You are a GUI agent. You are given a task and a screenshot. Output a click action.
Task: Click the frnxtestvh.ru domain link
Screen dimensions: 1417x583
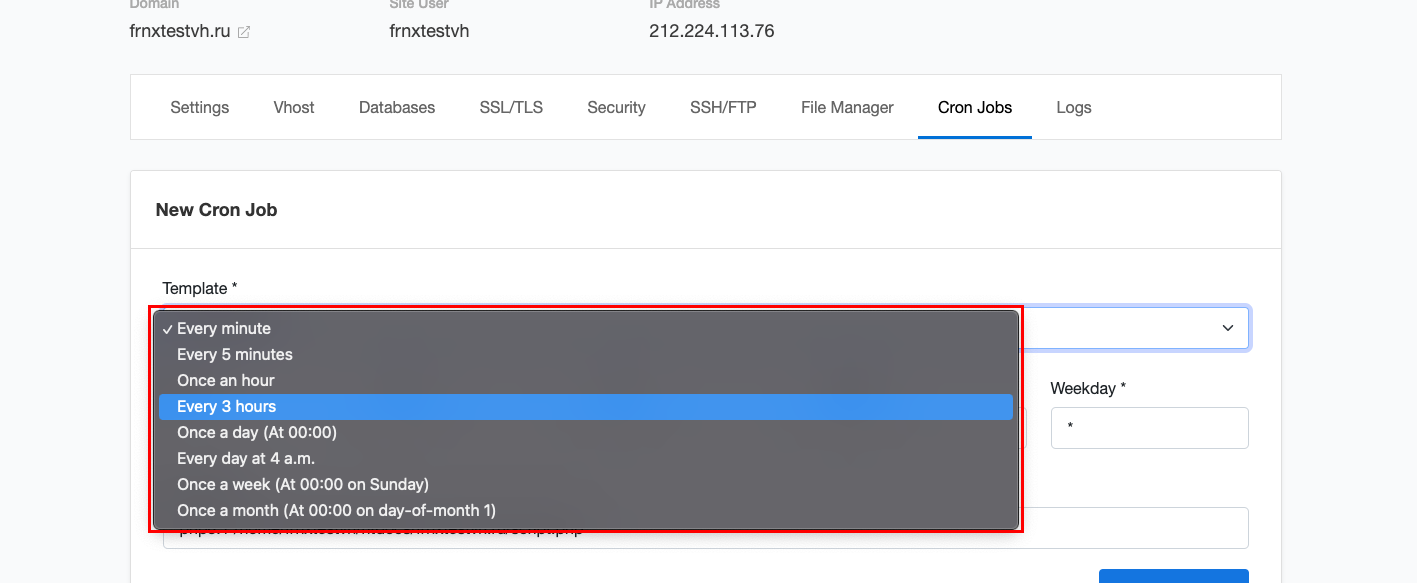pos(180,31)
